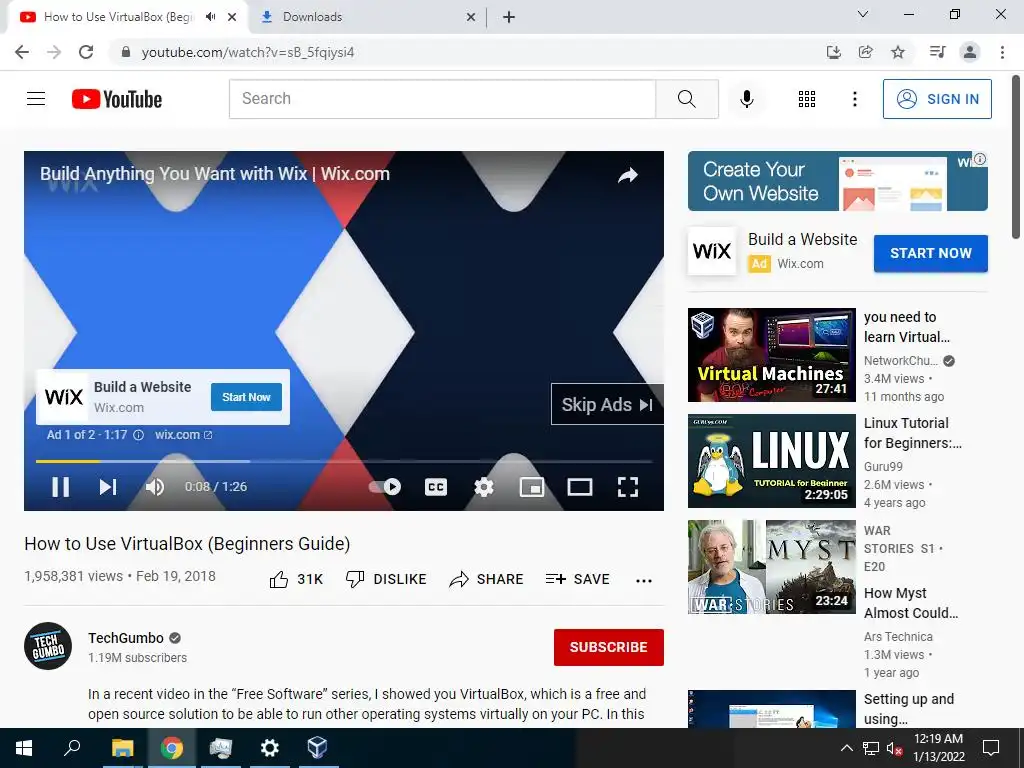The width and height of the screenshot is (1024, 768).
Task: Install app icon in address bar
Action: pyautogui.click(x=834, y=52)
